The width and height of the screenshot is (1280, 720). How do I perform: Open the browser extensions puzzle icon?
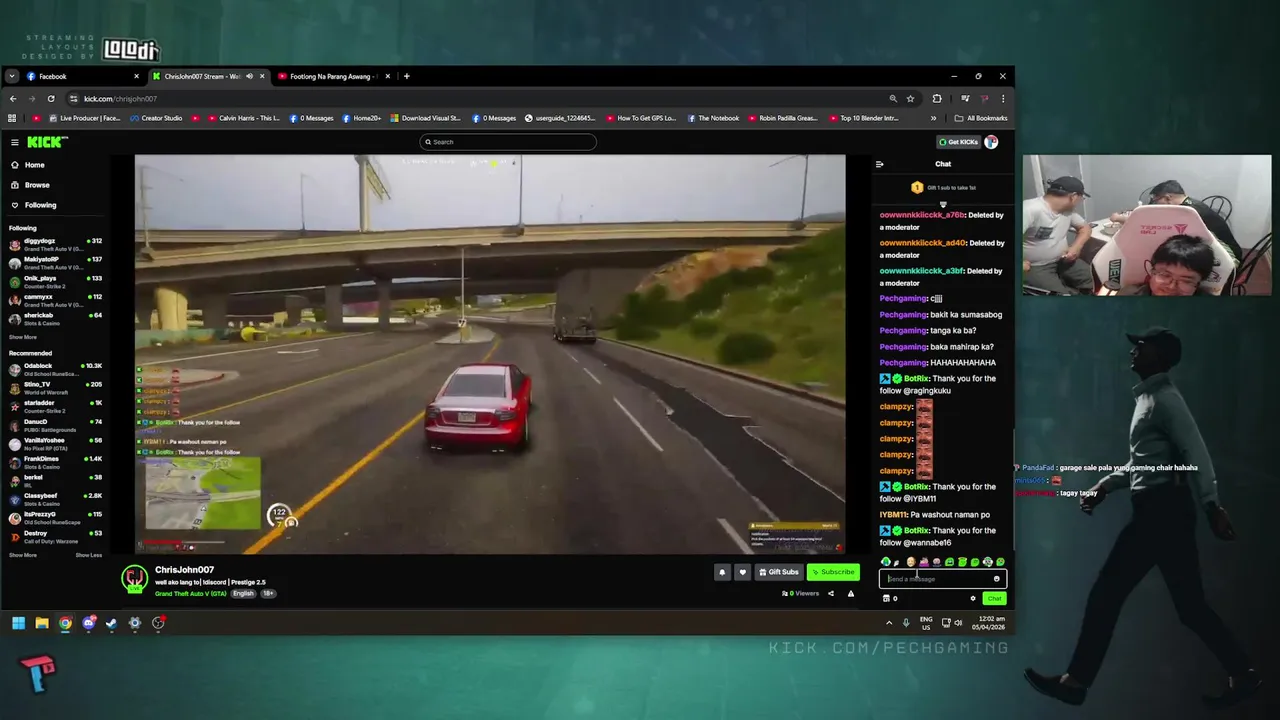click(x=937, y=98)
